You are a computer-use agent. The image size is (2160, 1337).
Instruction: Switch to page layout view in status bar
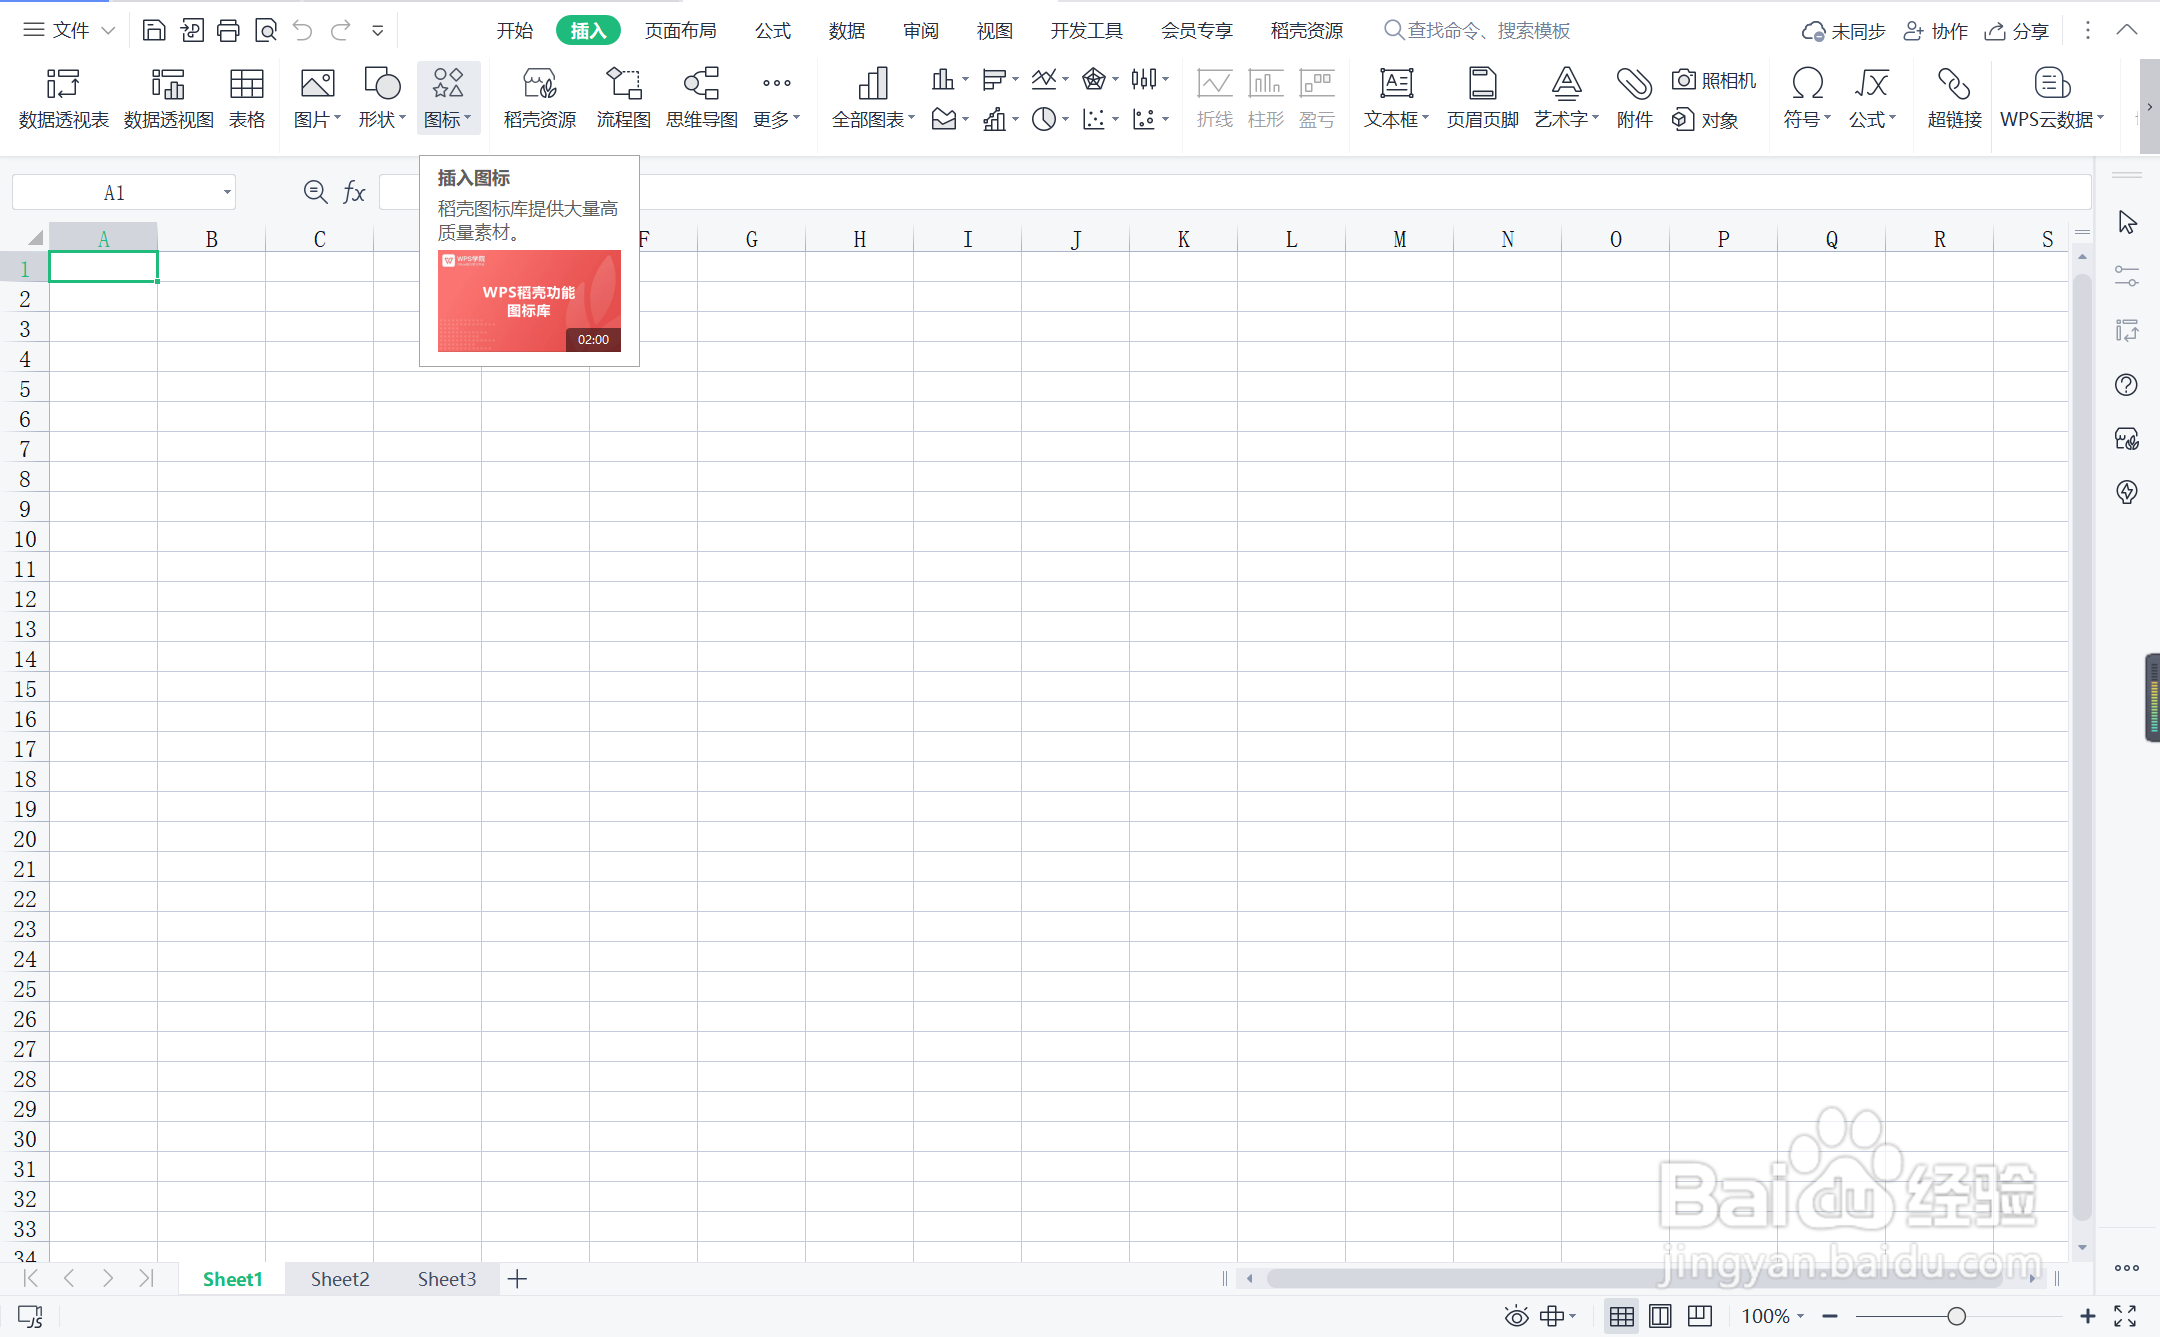point(1660,1316)
